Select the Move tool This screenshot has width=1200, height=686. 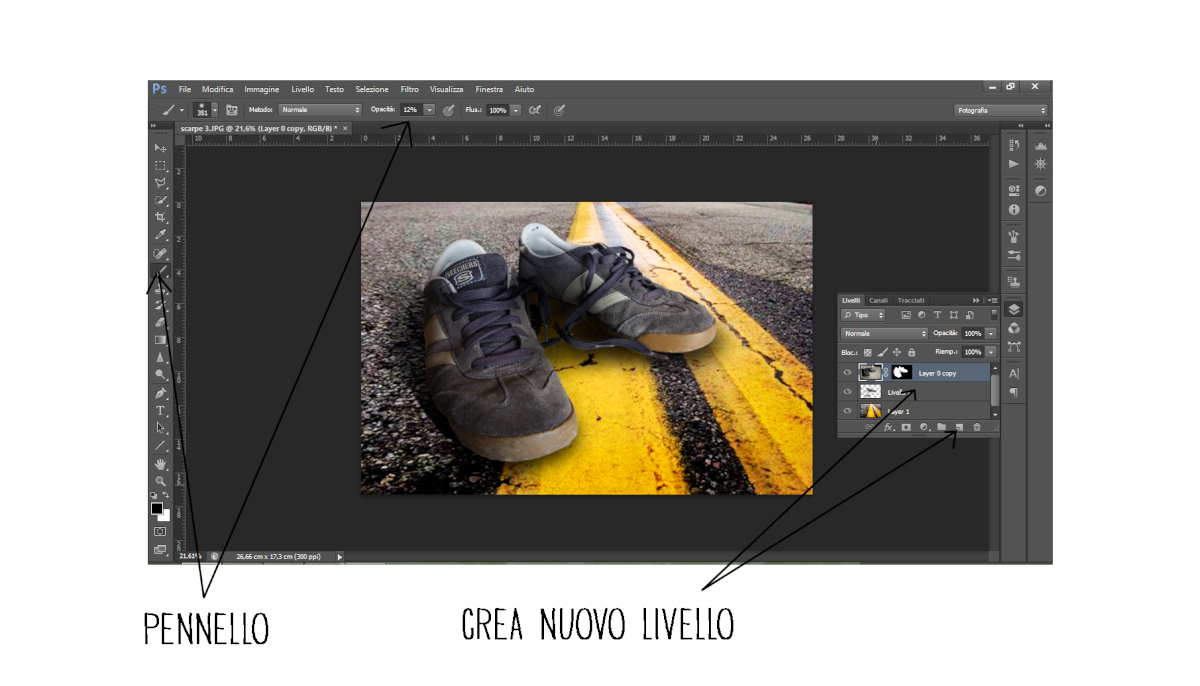tap(160, 148)
